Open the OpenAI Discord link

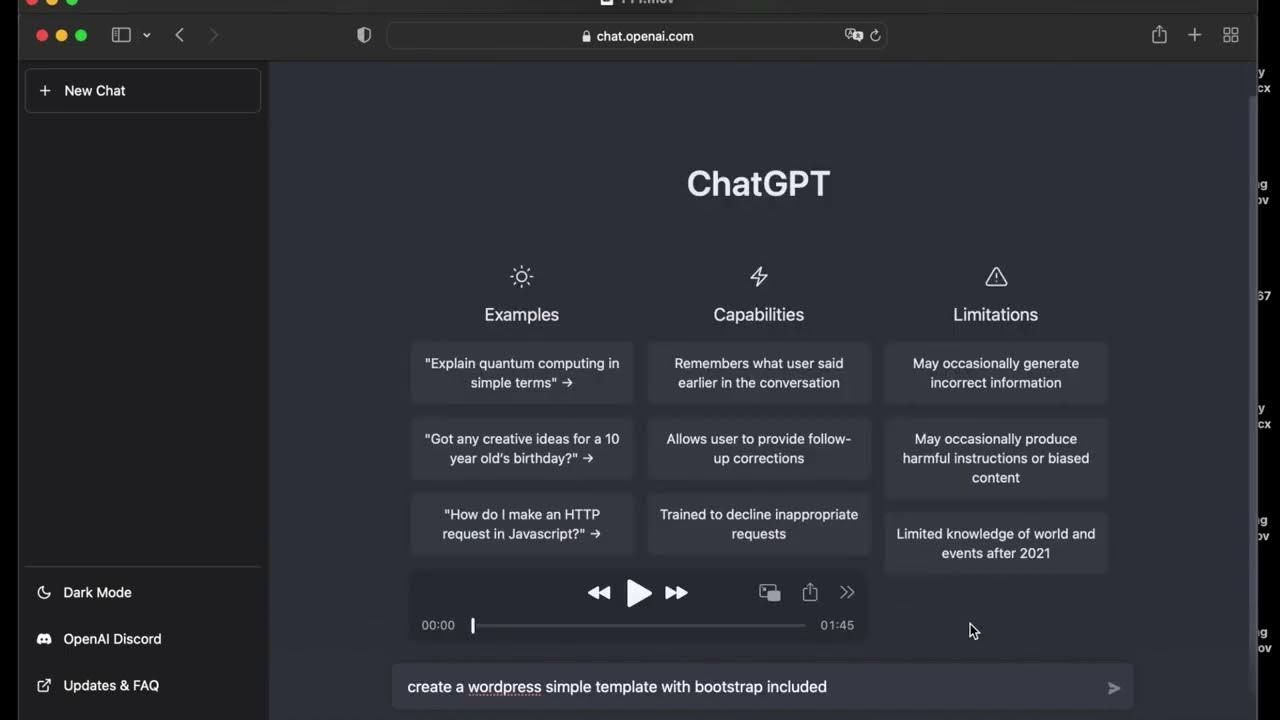click(111, 639)
